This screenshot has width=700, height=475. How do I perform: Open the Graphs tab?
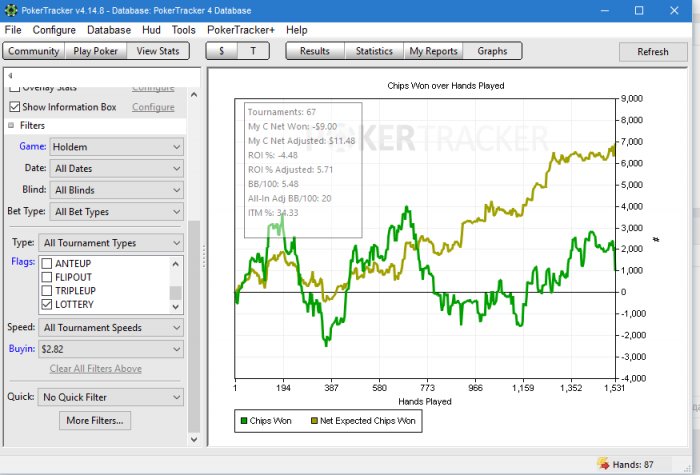click(492, 51)
